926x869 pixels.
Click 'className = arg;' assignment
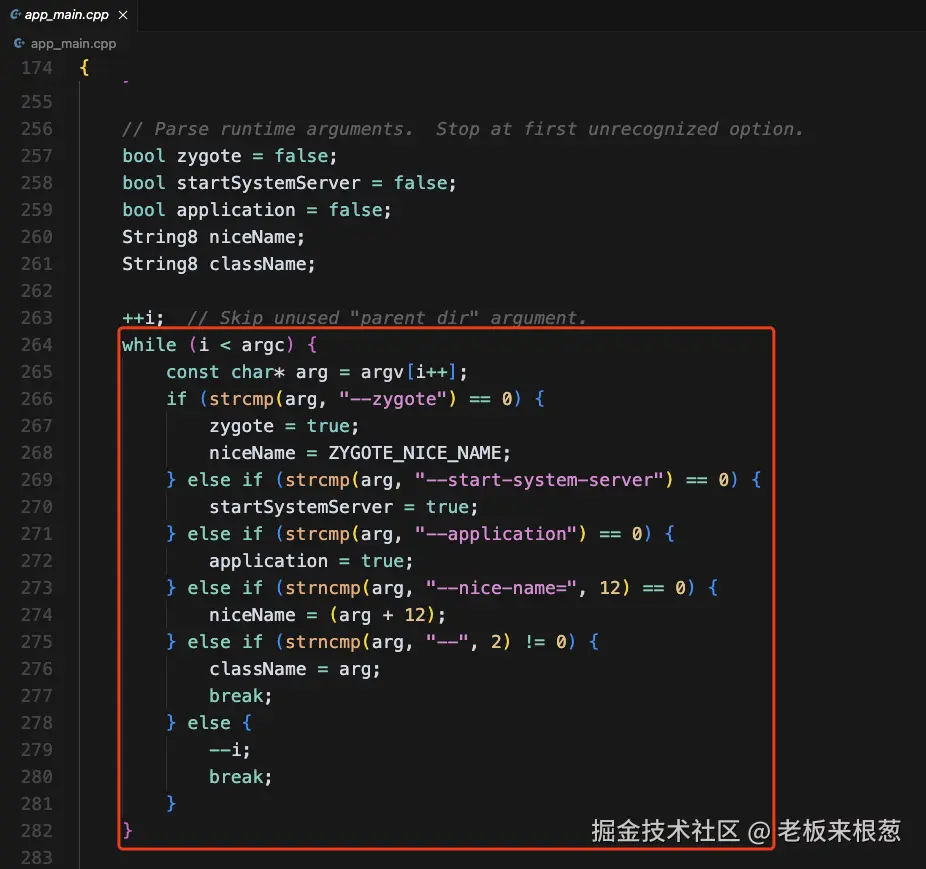(x=295, y=669)
